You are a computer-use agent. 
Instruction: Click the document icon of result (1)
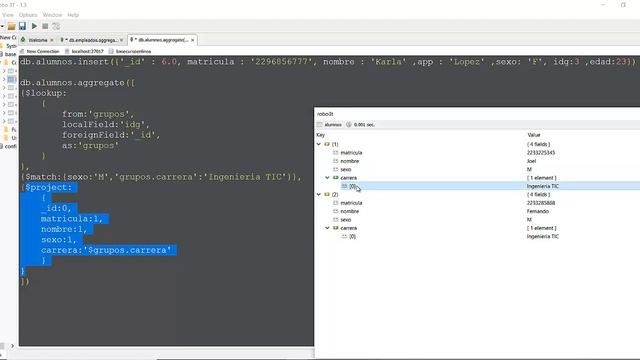point(327,144)
